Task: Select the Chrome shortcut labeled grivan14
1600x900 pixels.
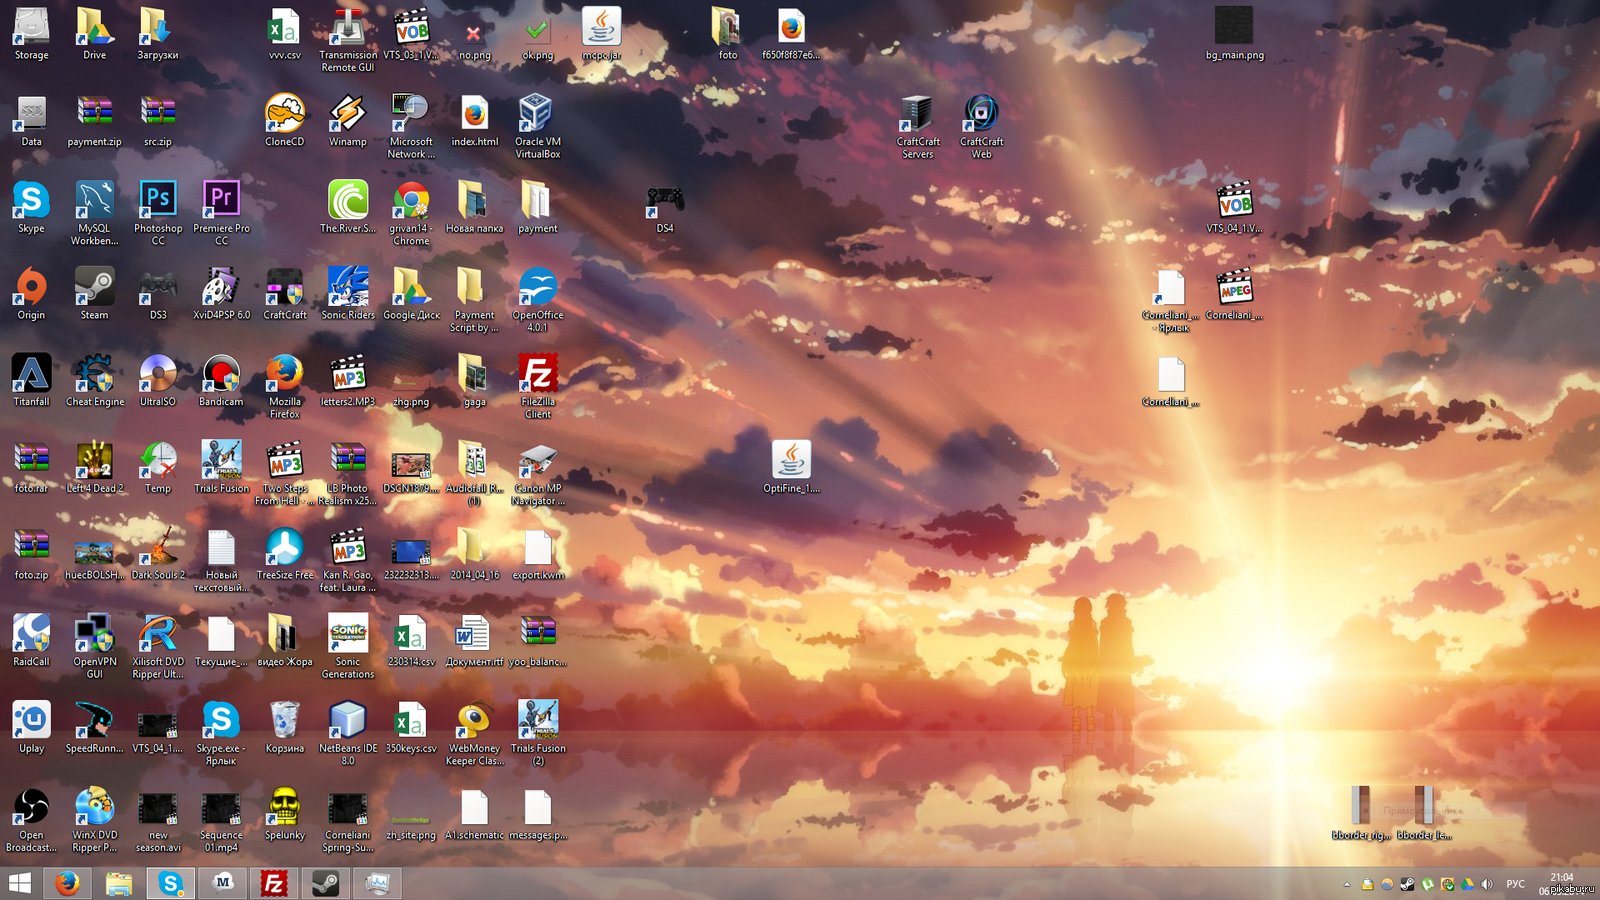Action: click(x=411, y=213)
